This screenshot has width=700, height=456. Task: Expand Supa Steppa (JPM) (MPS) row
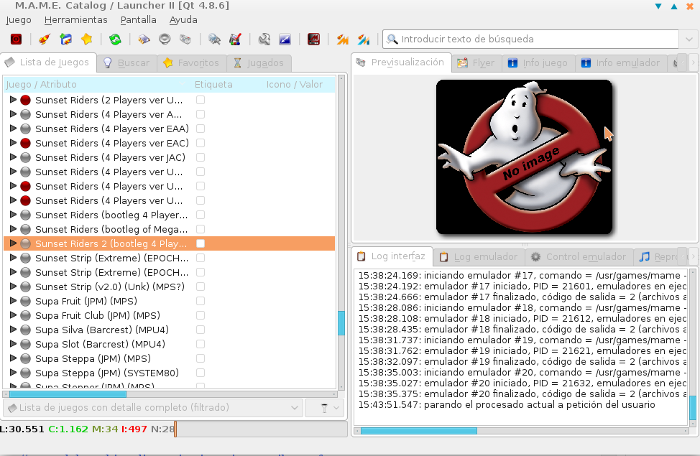[13, 358]
